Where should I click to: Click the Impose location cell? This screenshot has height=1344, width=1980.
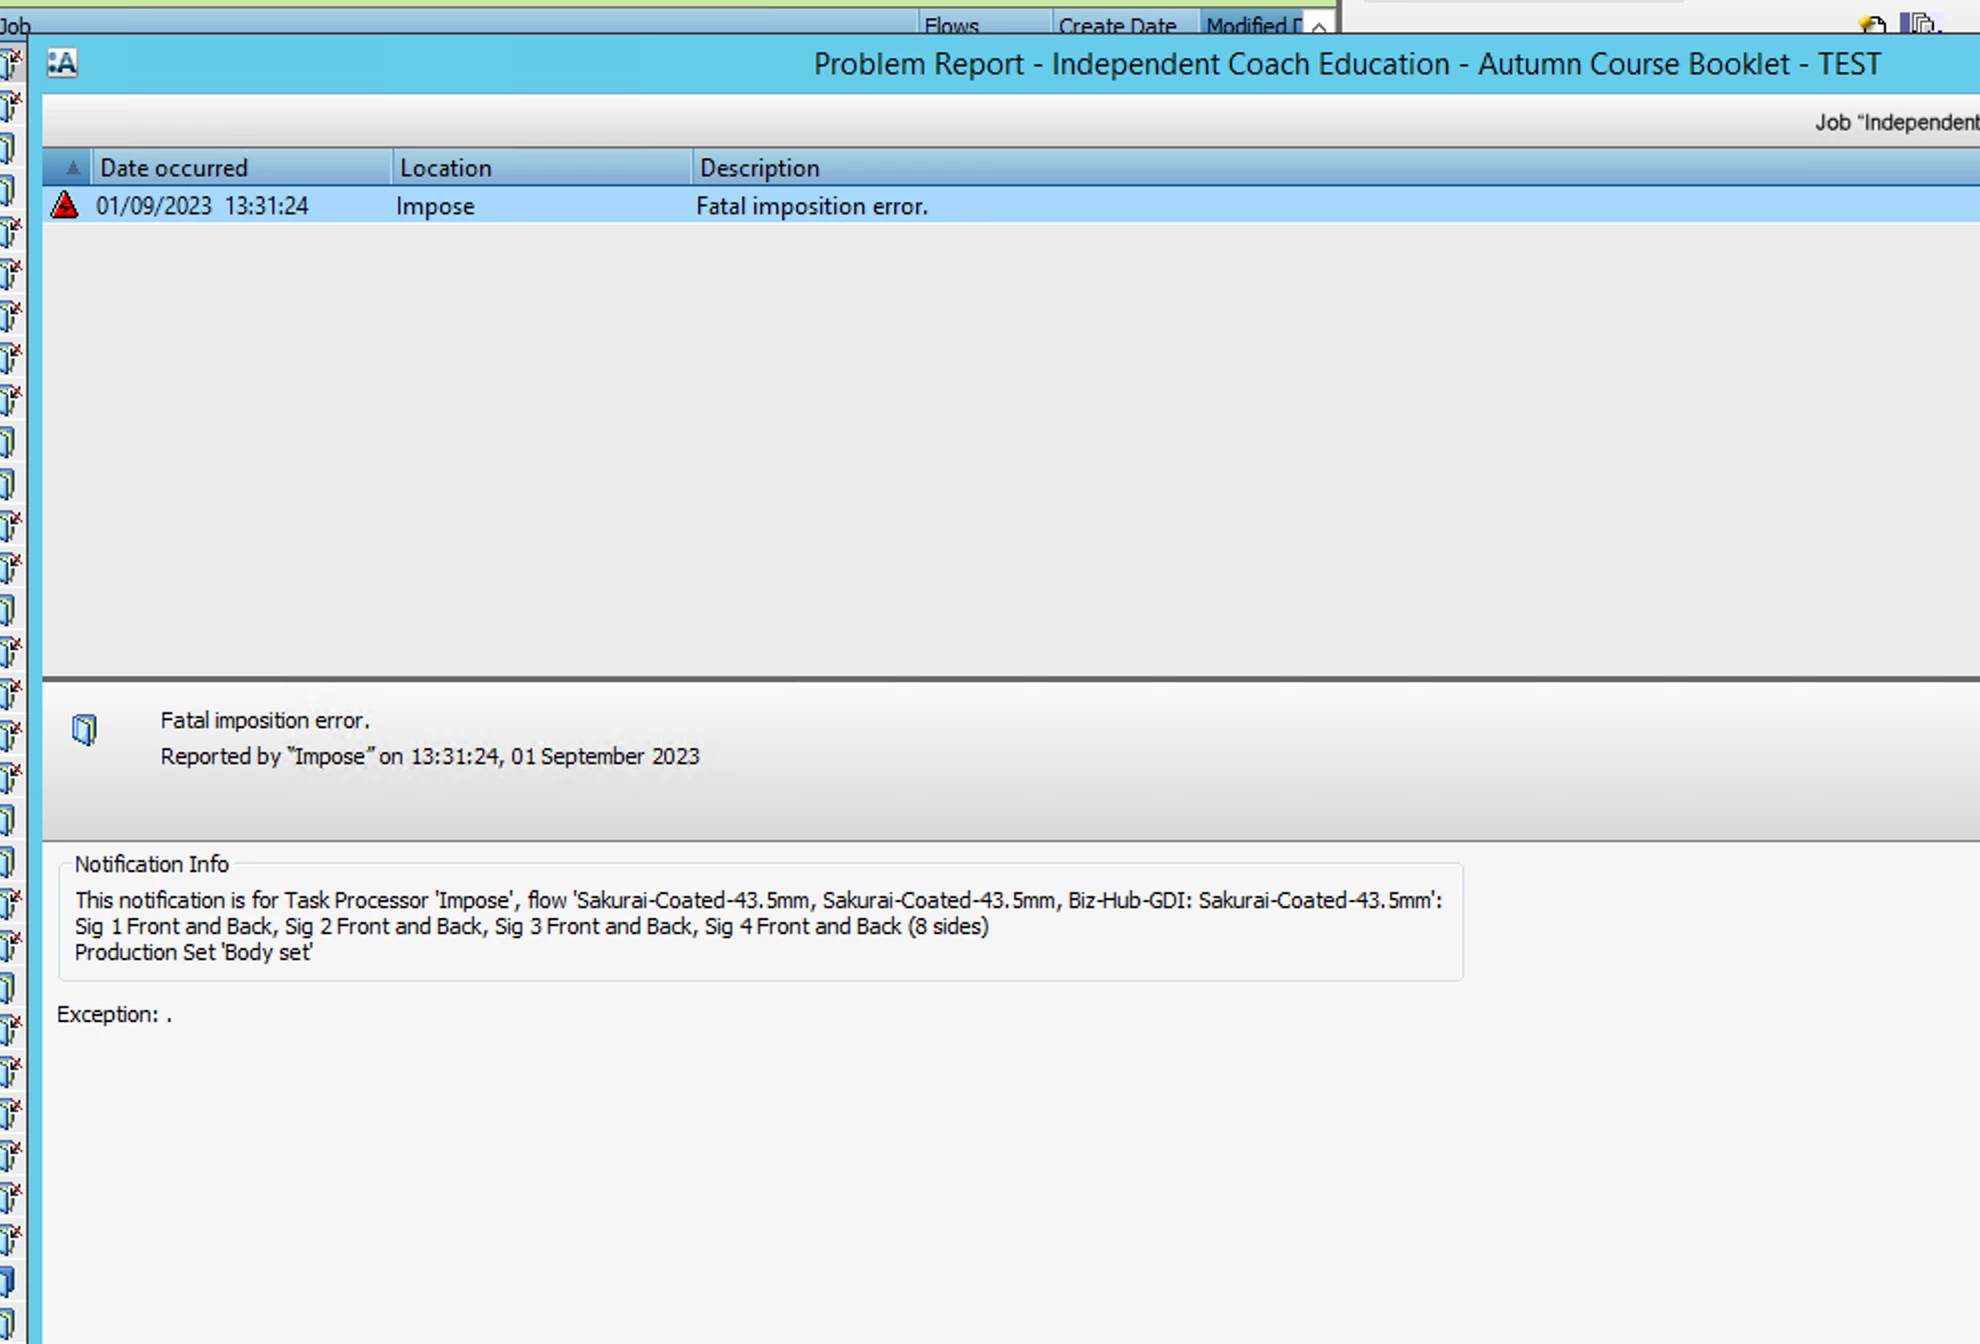435,206
